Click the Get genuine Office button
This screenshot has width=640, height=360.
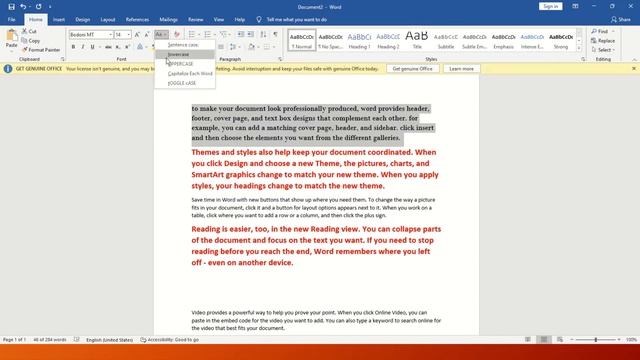412,69
